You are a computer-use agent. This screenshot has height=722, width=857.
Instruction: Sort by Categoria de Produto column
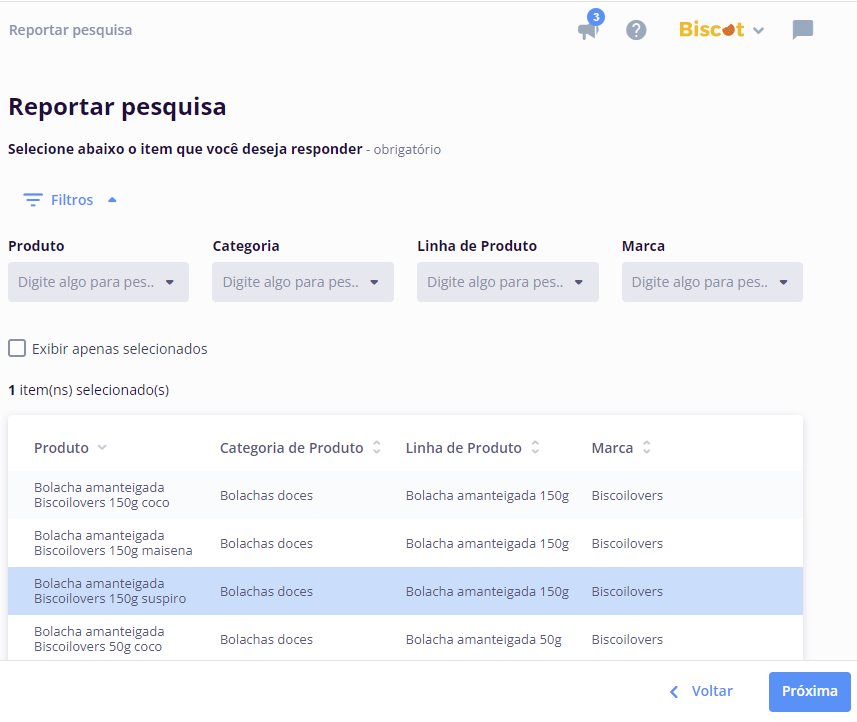coord(300,448)
